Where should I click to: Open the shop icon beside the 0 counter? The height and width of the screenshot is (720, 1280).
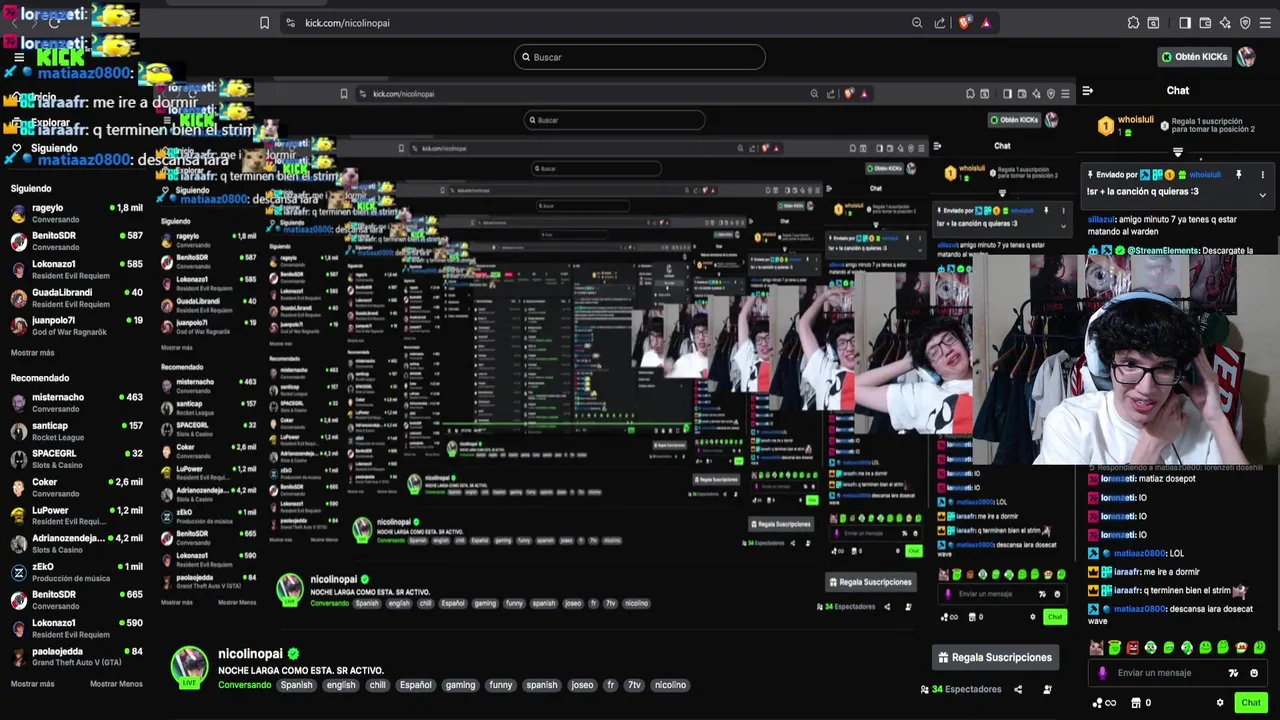click(1135, 703)
